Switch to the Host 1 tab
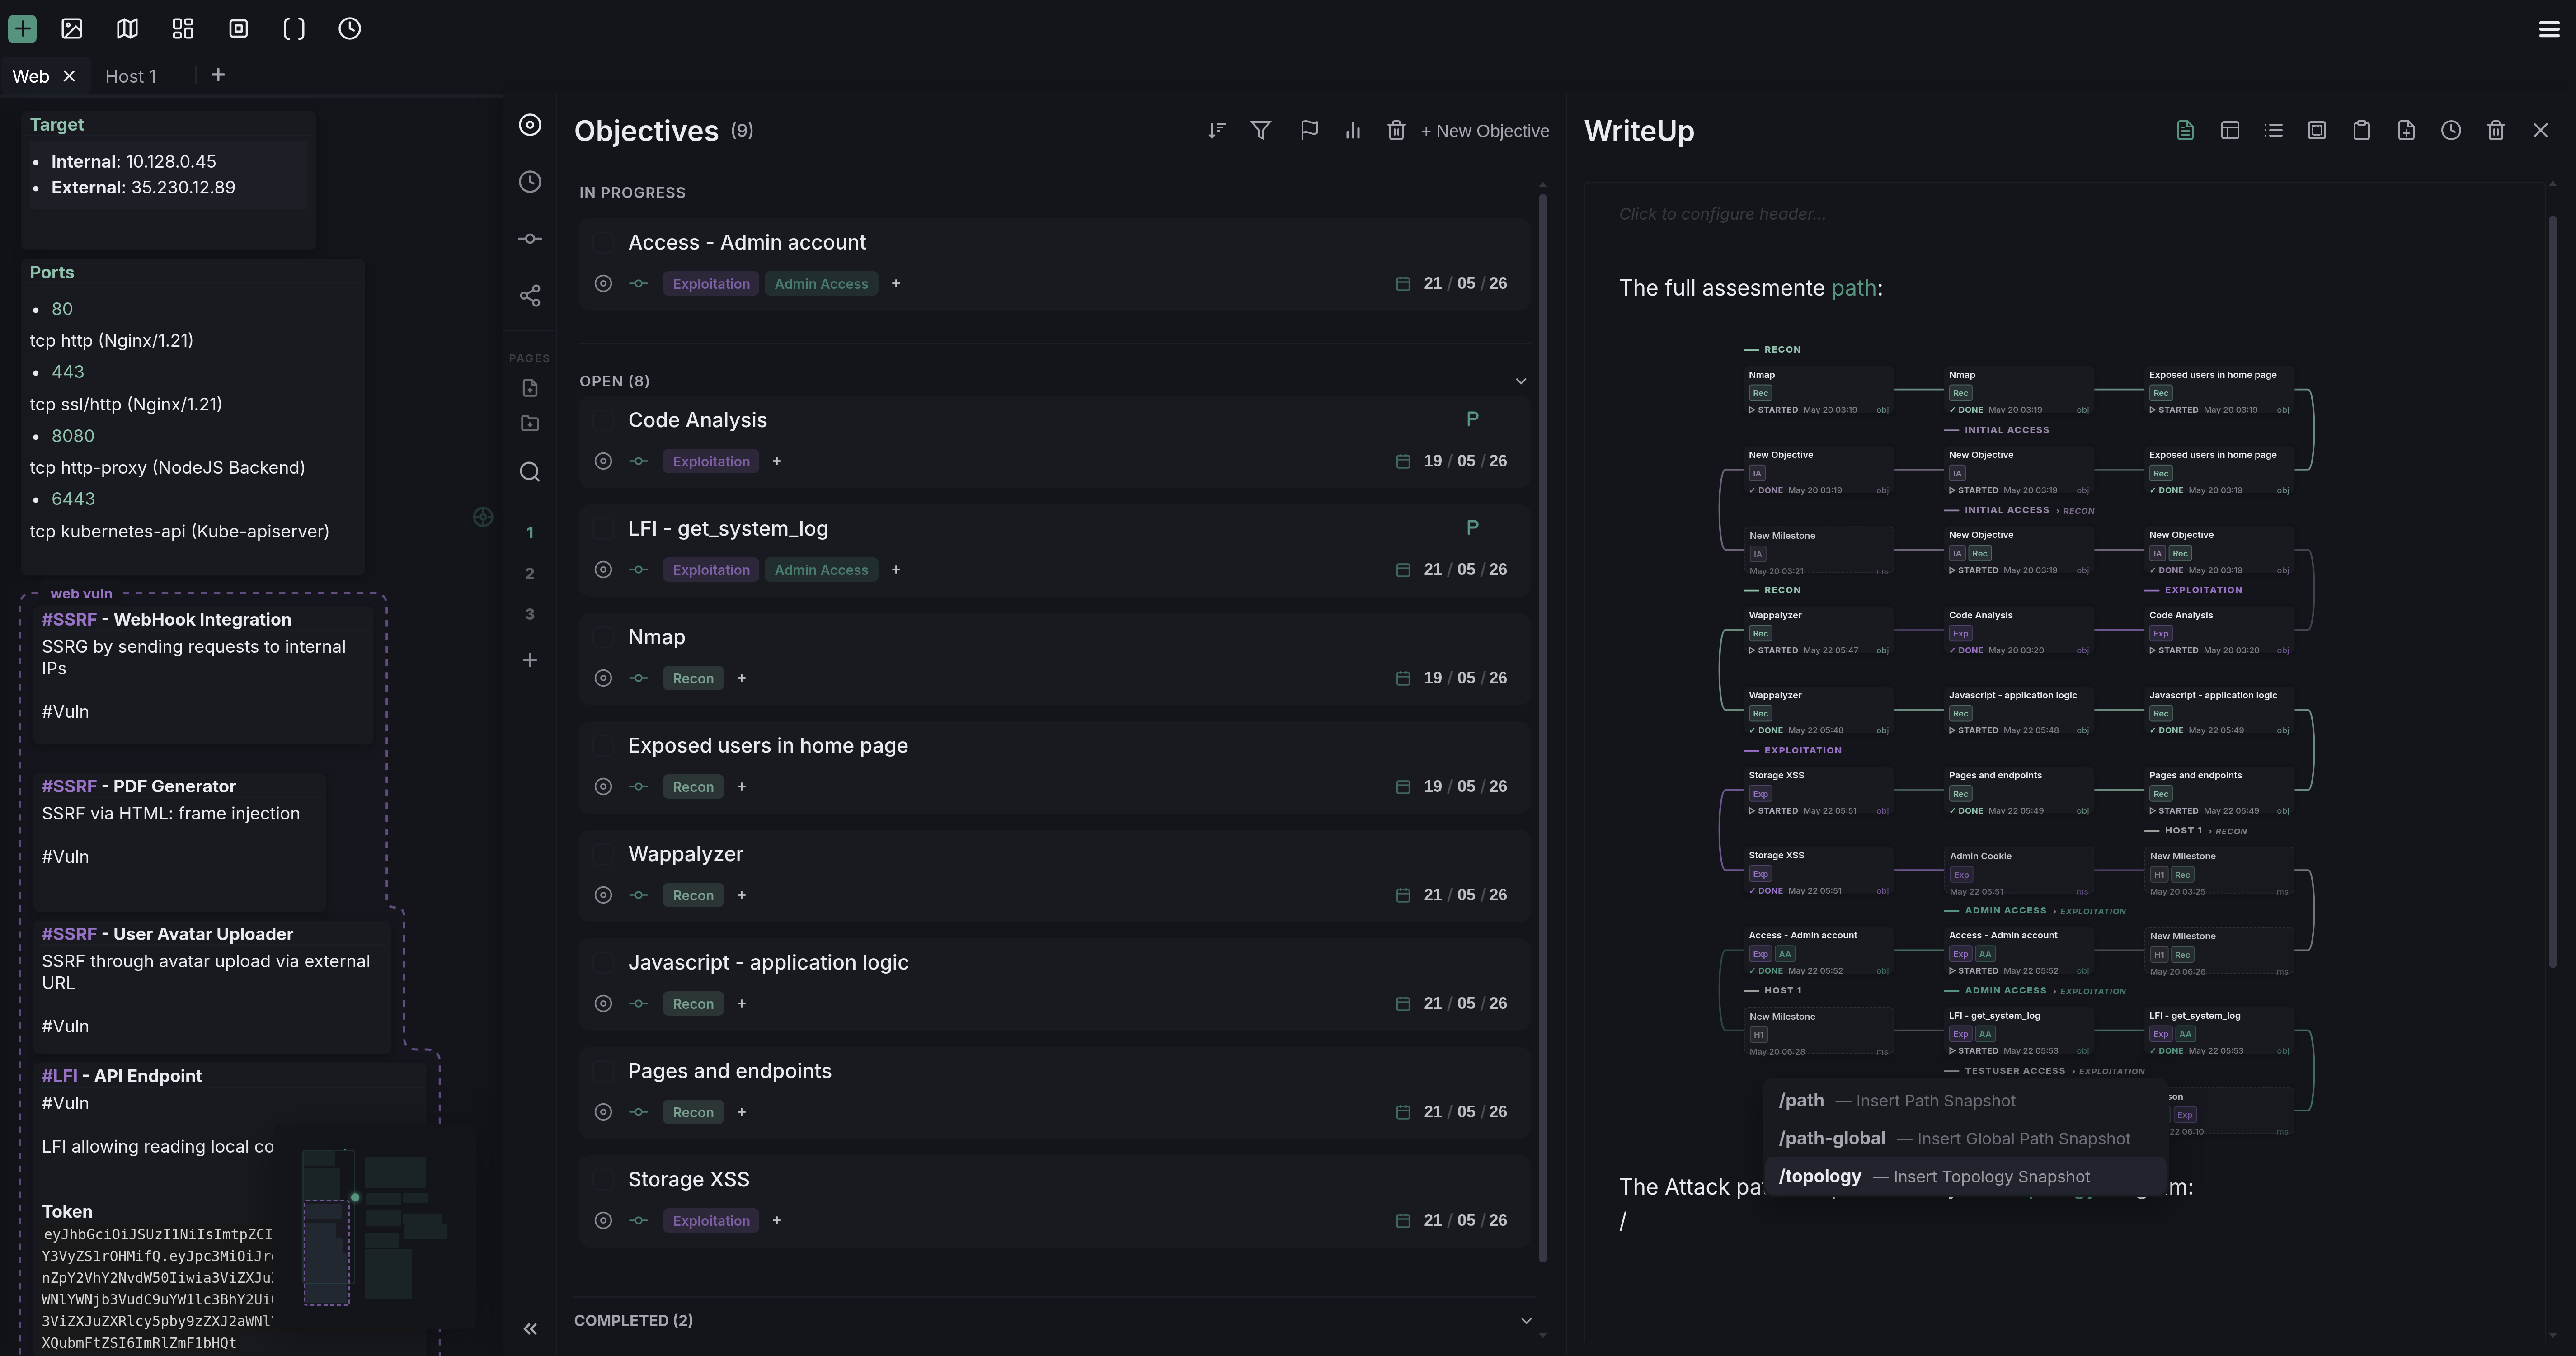Viewport: 2576px width, 1356px height. tap(131, 76)
